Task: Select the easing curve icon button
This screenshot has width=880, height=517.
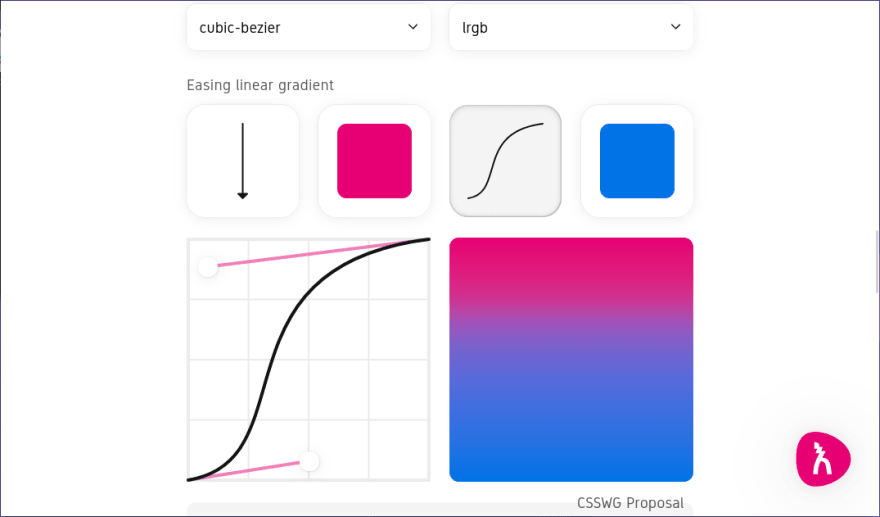Action: [505, 161]
